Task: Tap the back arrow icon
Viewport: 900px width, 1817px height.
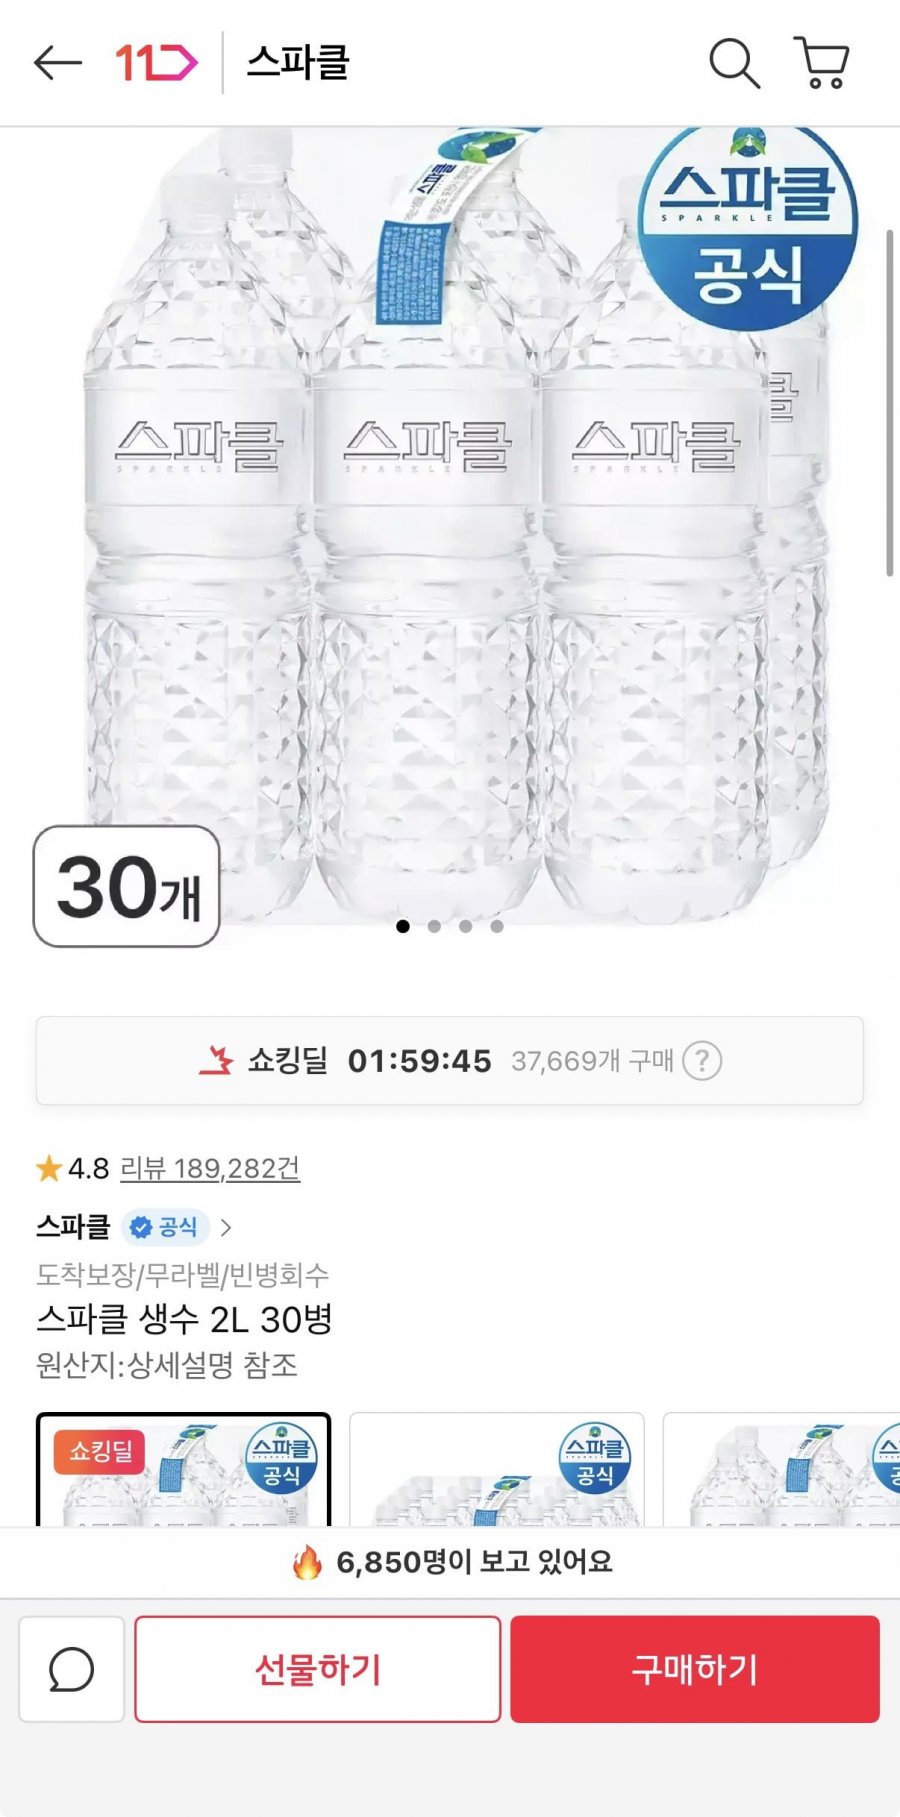Action: 57,63
